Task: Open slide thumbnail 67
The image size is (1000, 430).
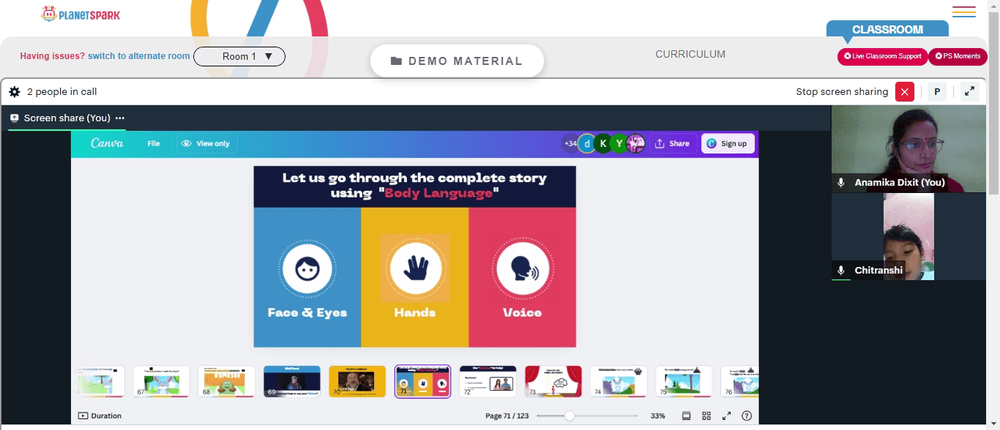Action: click(161, 382)
